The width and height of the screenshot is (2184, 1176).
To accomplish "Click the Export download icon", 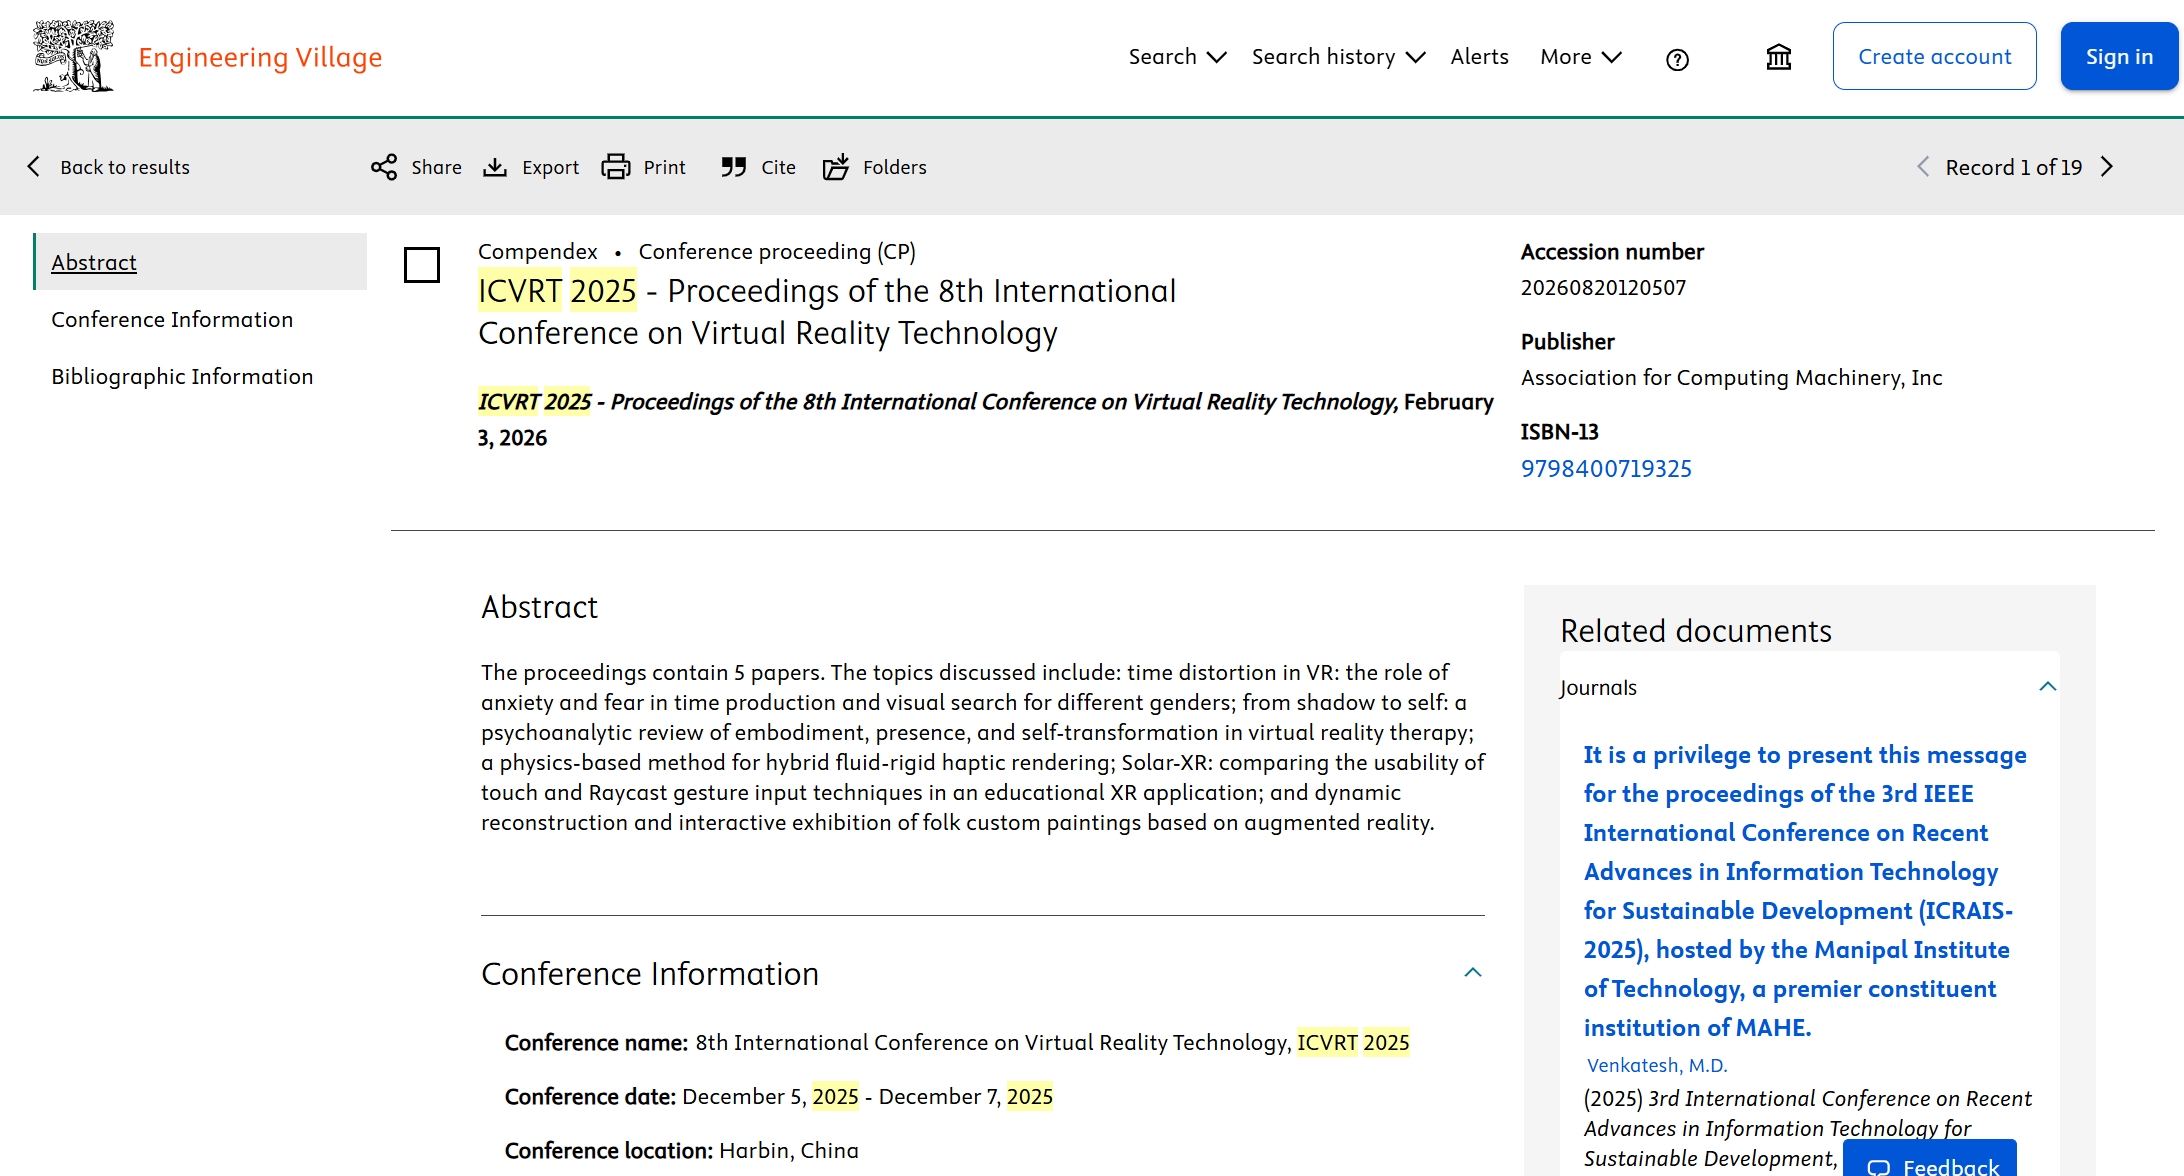I will click(495, 167).
